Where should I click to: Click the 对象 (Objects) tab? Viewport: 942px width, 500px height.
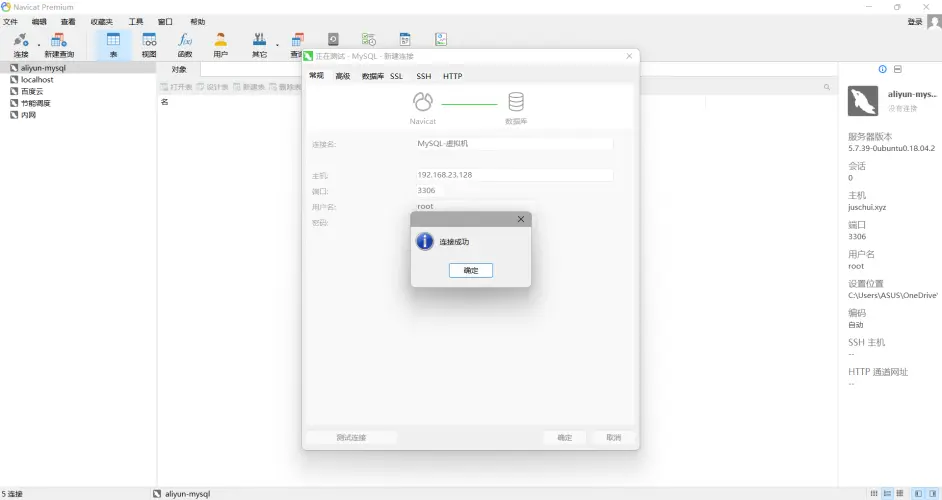tap(178, 69)
